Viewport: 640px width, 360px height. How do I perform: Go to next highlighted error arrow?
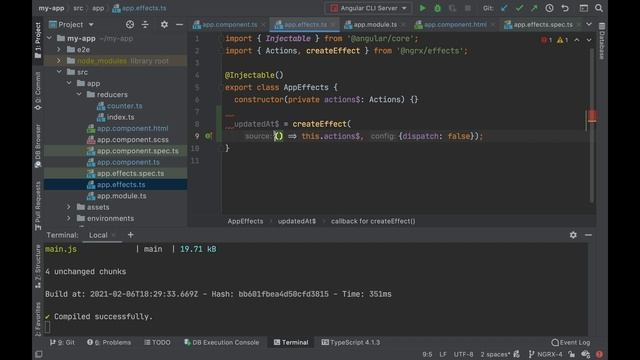tap(589, 40)
